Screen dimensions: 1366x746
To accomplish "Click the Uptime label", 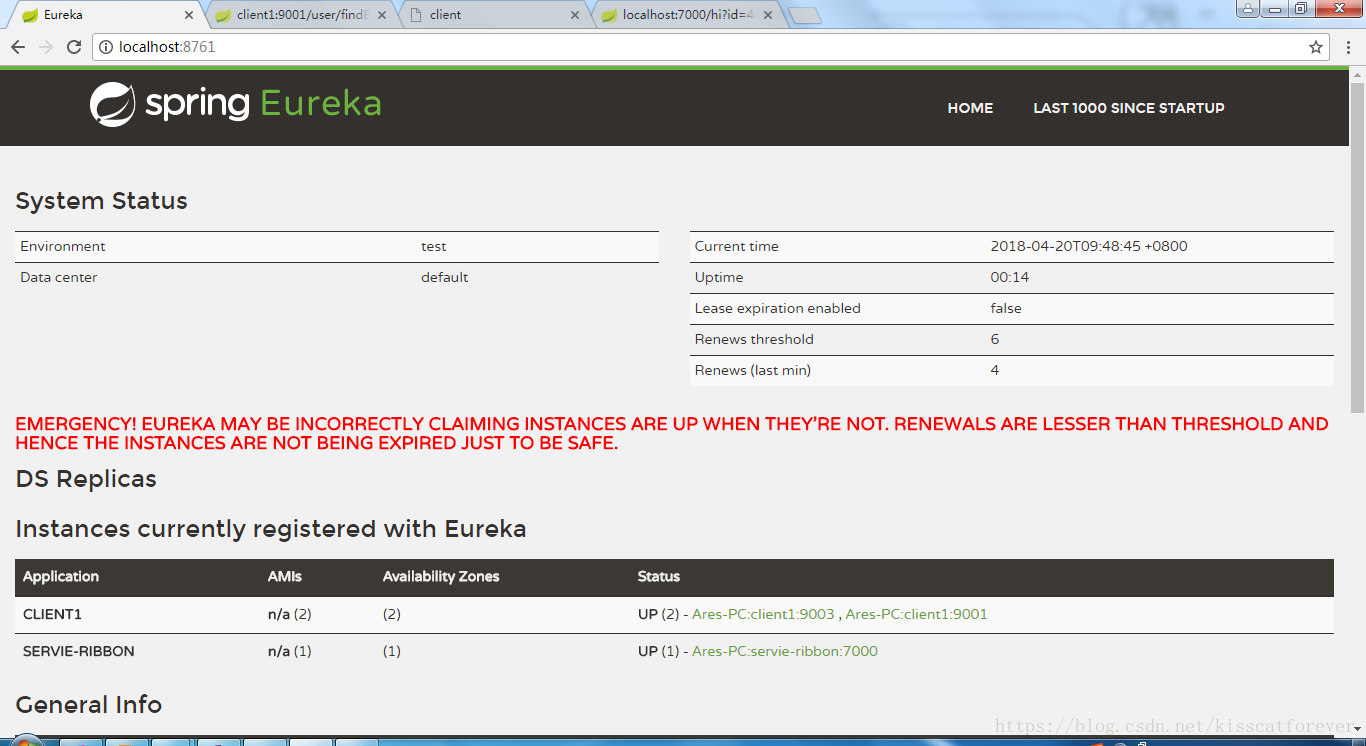I will coord(719,277).
